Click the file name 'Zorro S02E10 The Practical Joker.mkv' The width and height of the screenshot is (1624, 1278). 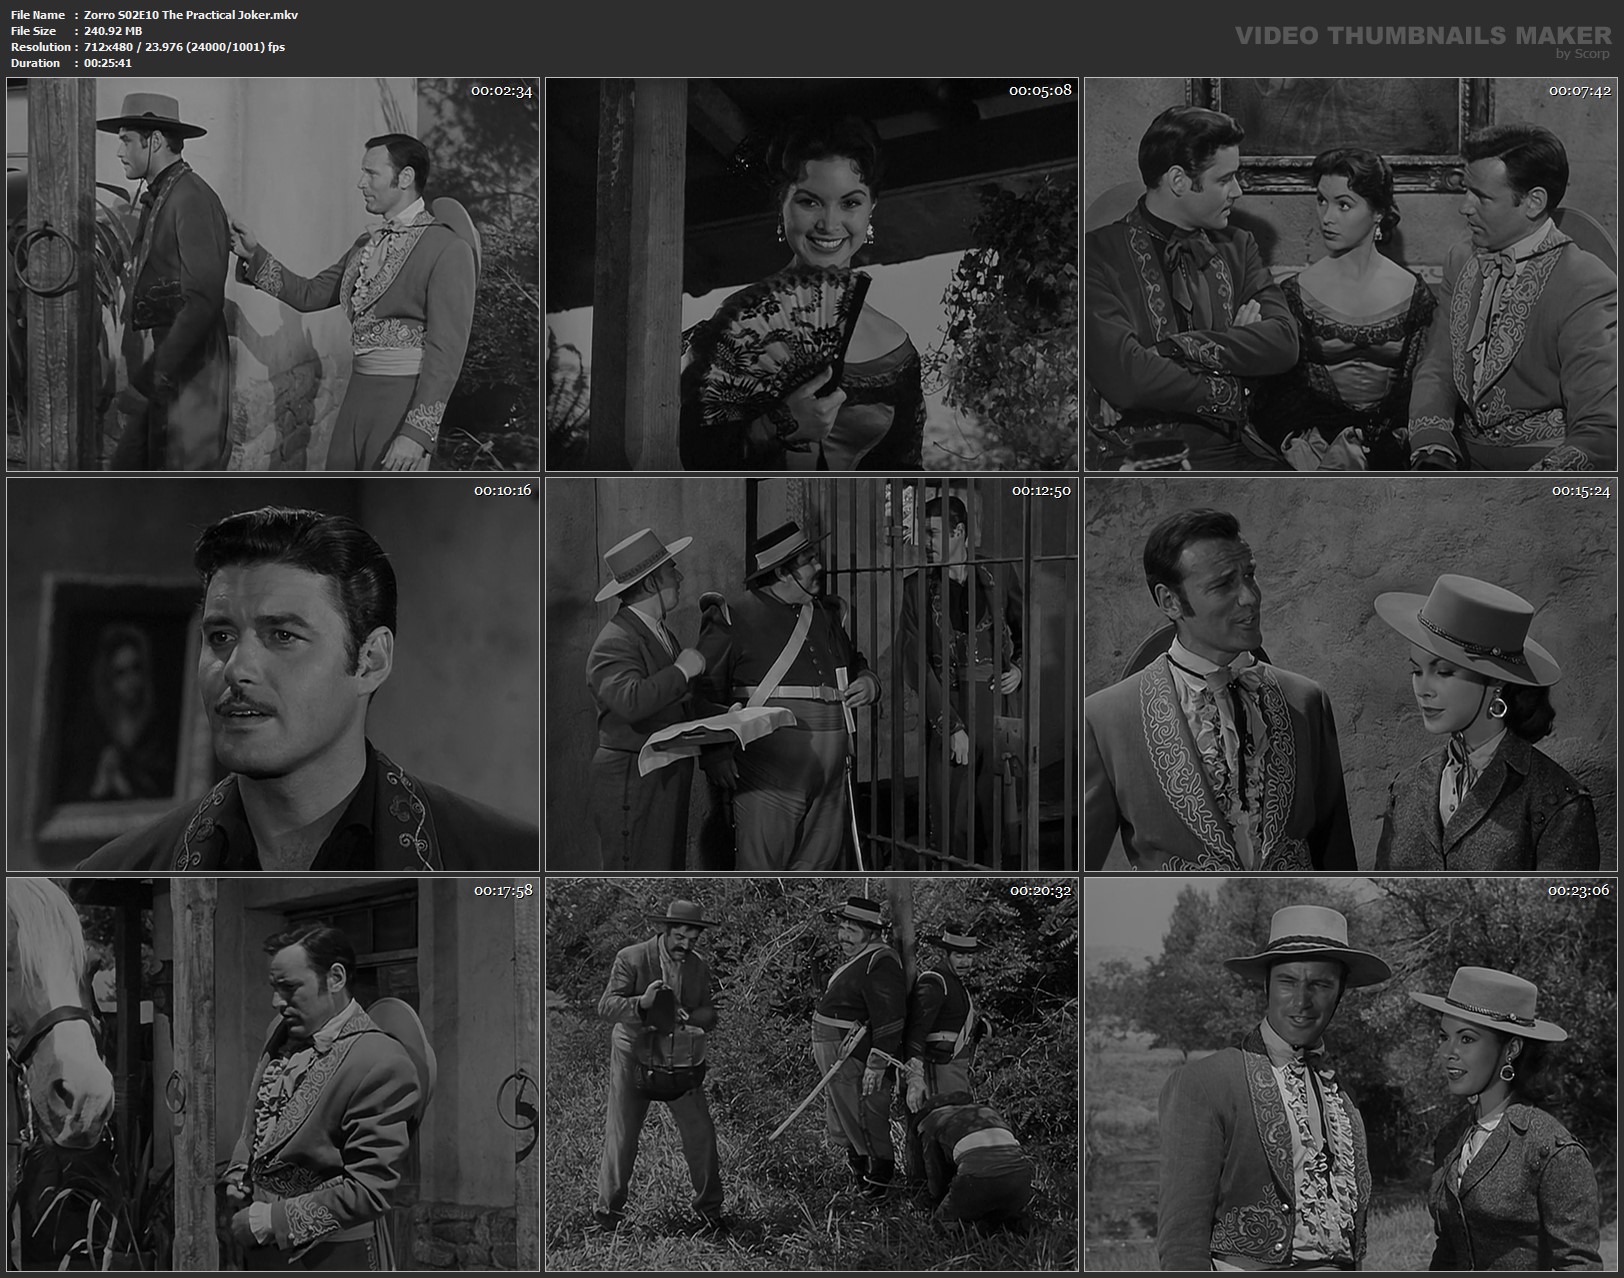(191, 15)
